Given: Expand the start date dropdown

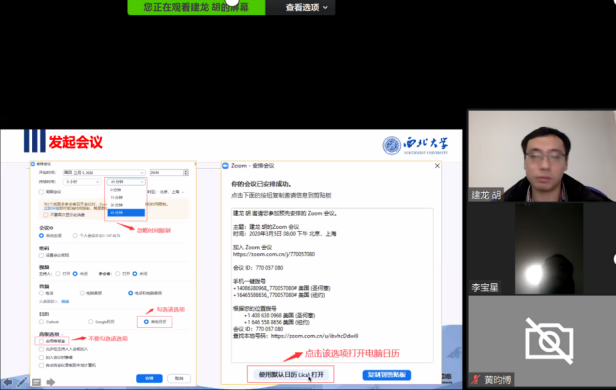Looking at the screenshot, I should coord(104,172).
